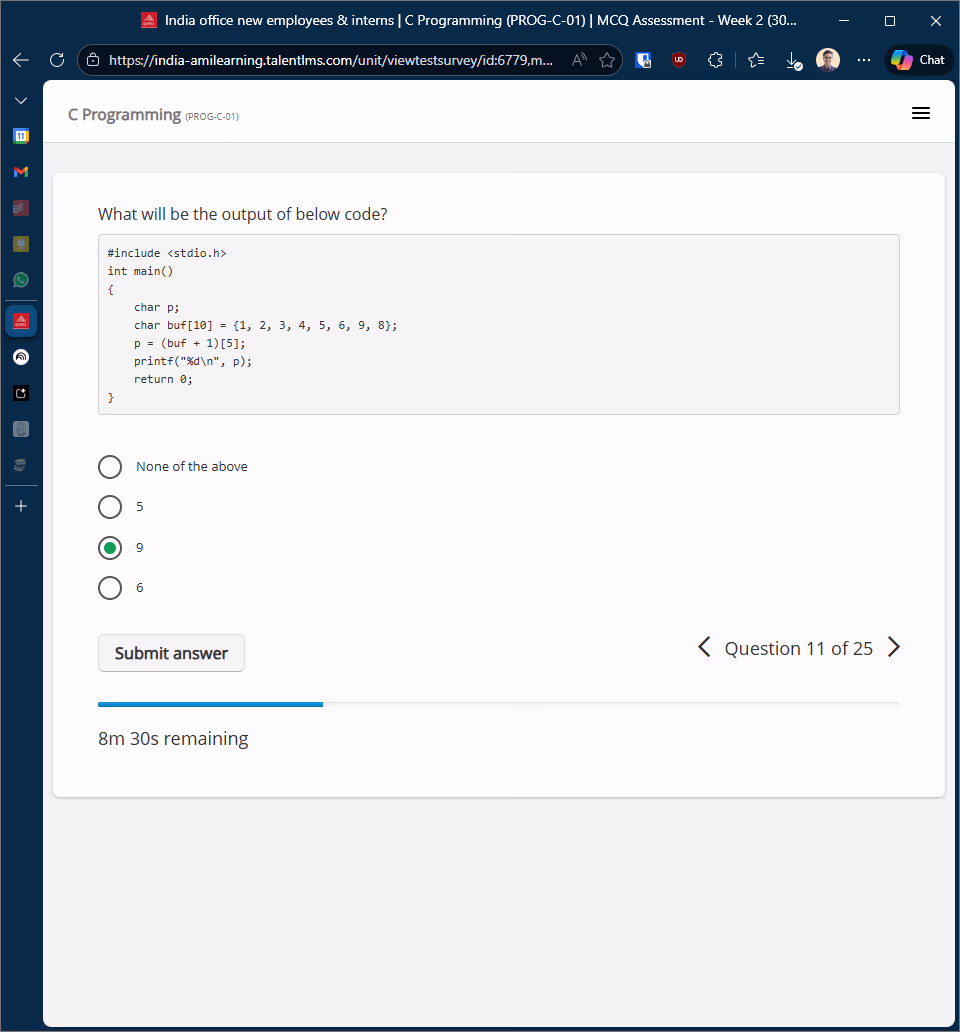This screenshot has height=1032, width=960.
Task: Open Copilot Chat button
Action: tap(918, 60)
